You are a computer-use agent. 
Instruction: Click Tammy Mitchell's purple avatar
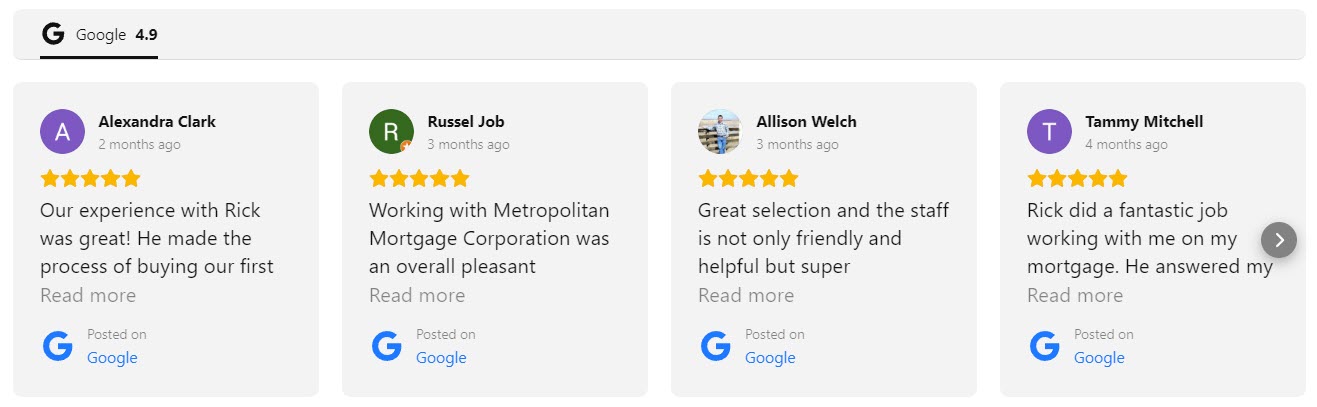coord(1049,131)
